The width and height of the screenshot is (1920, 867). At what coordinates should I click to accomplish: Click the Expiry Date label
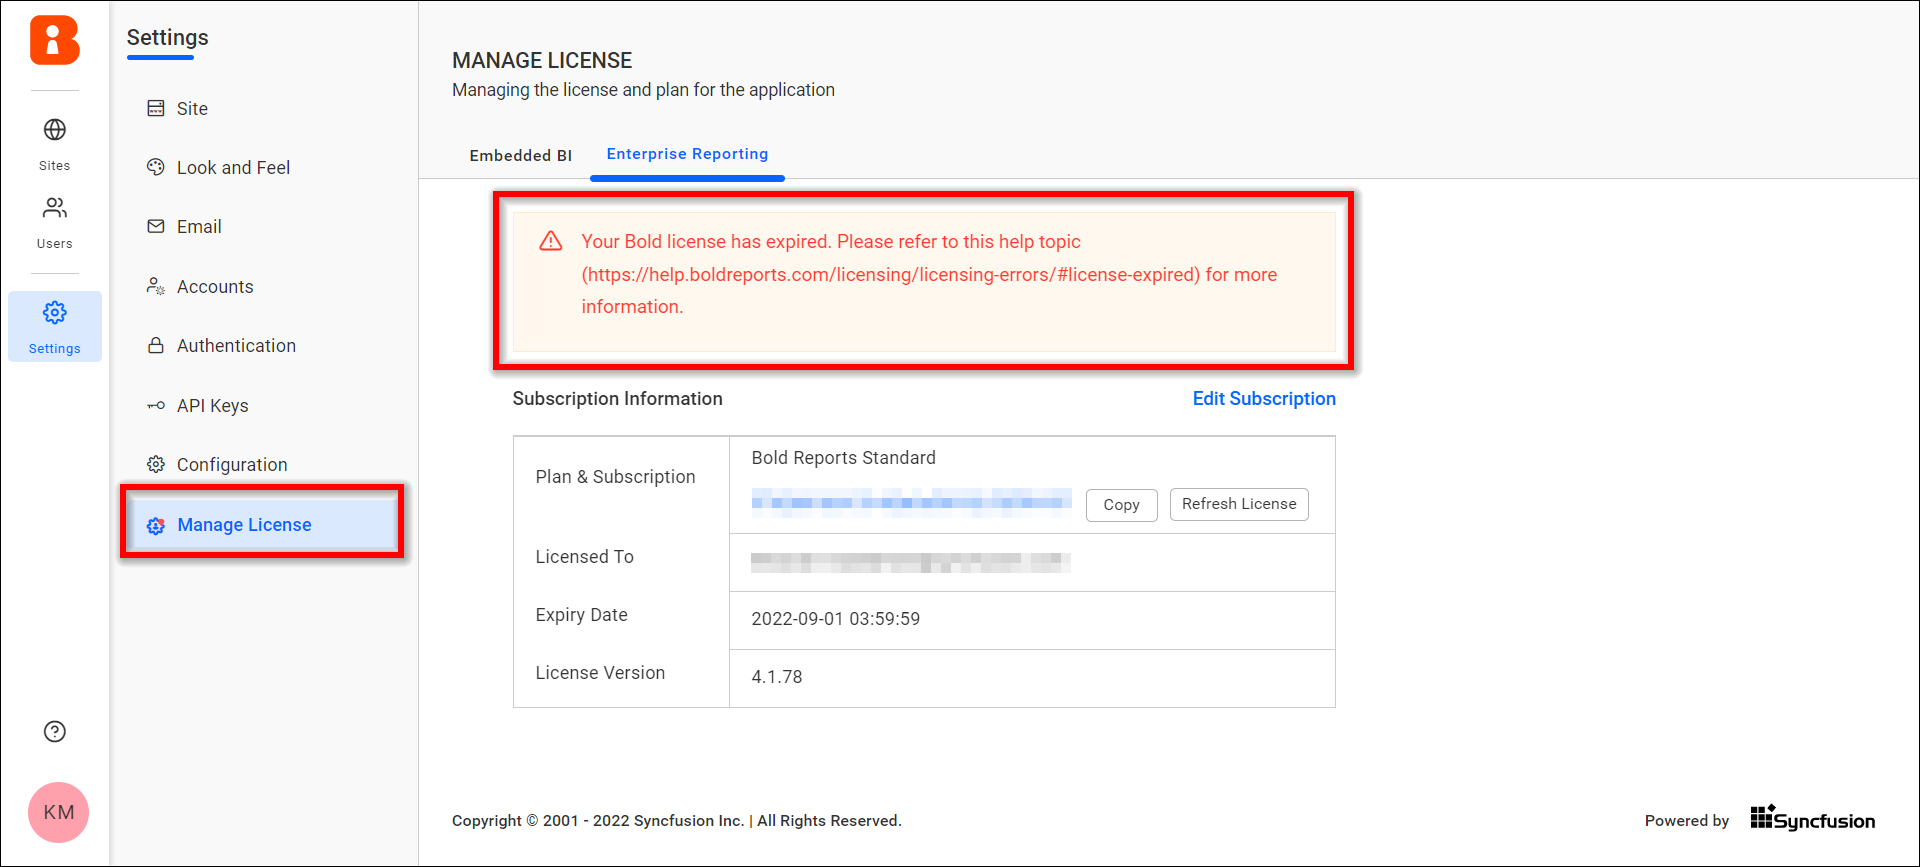(x=581, y=615)
